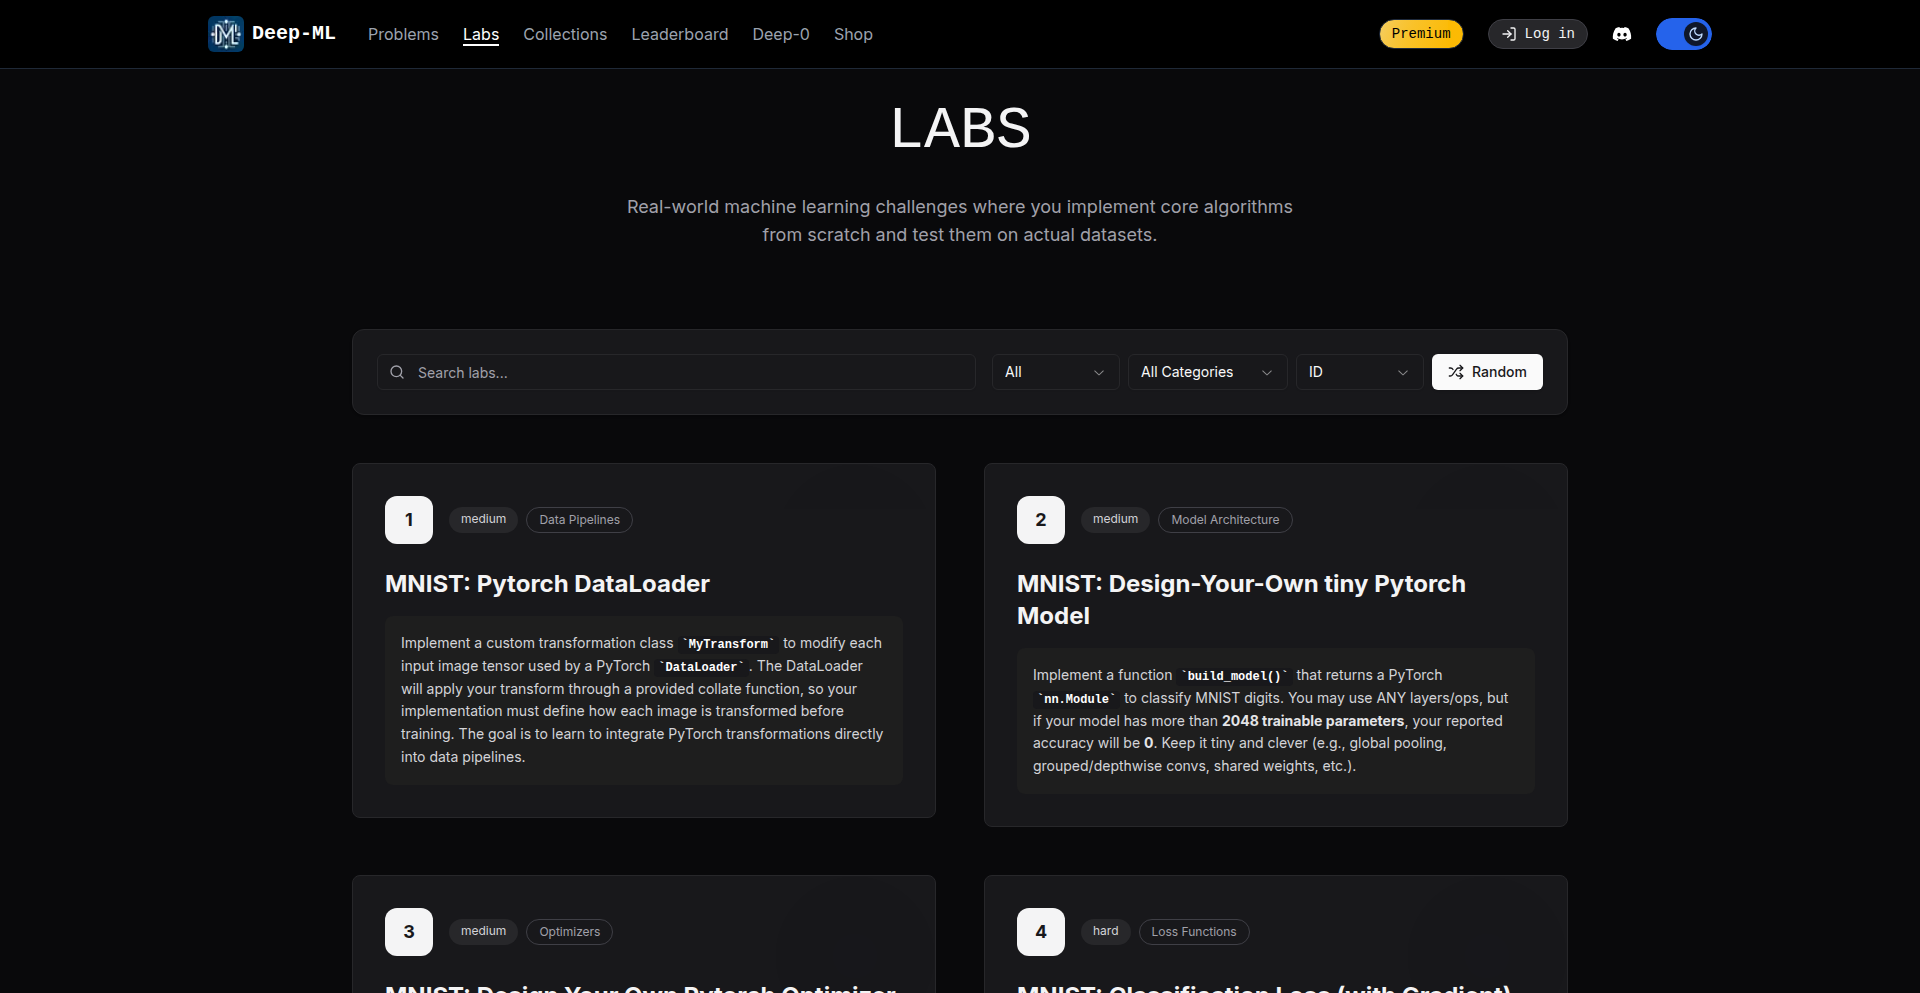This screenshot has width=1920, height=993.
Task: Click the LABS page heading
Action: tap(960, 128)
